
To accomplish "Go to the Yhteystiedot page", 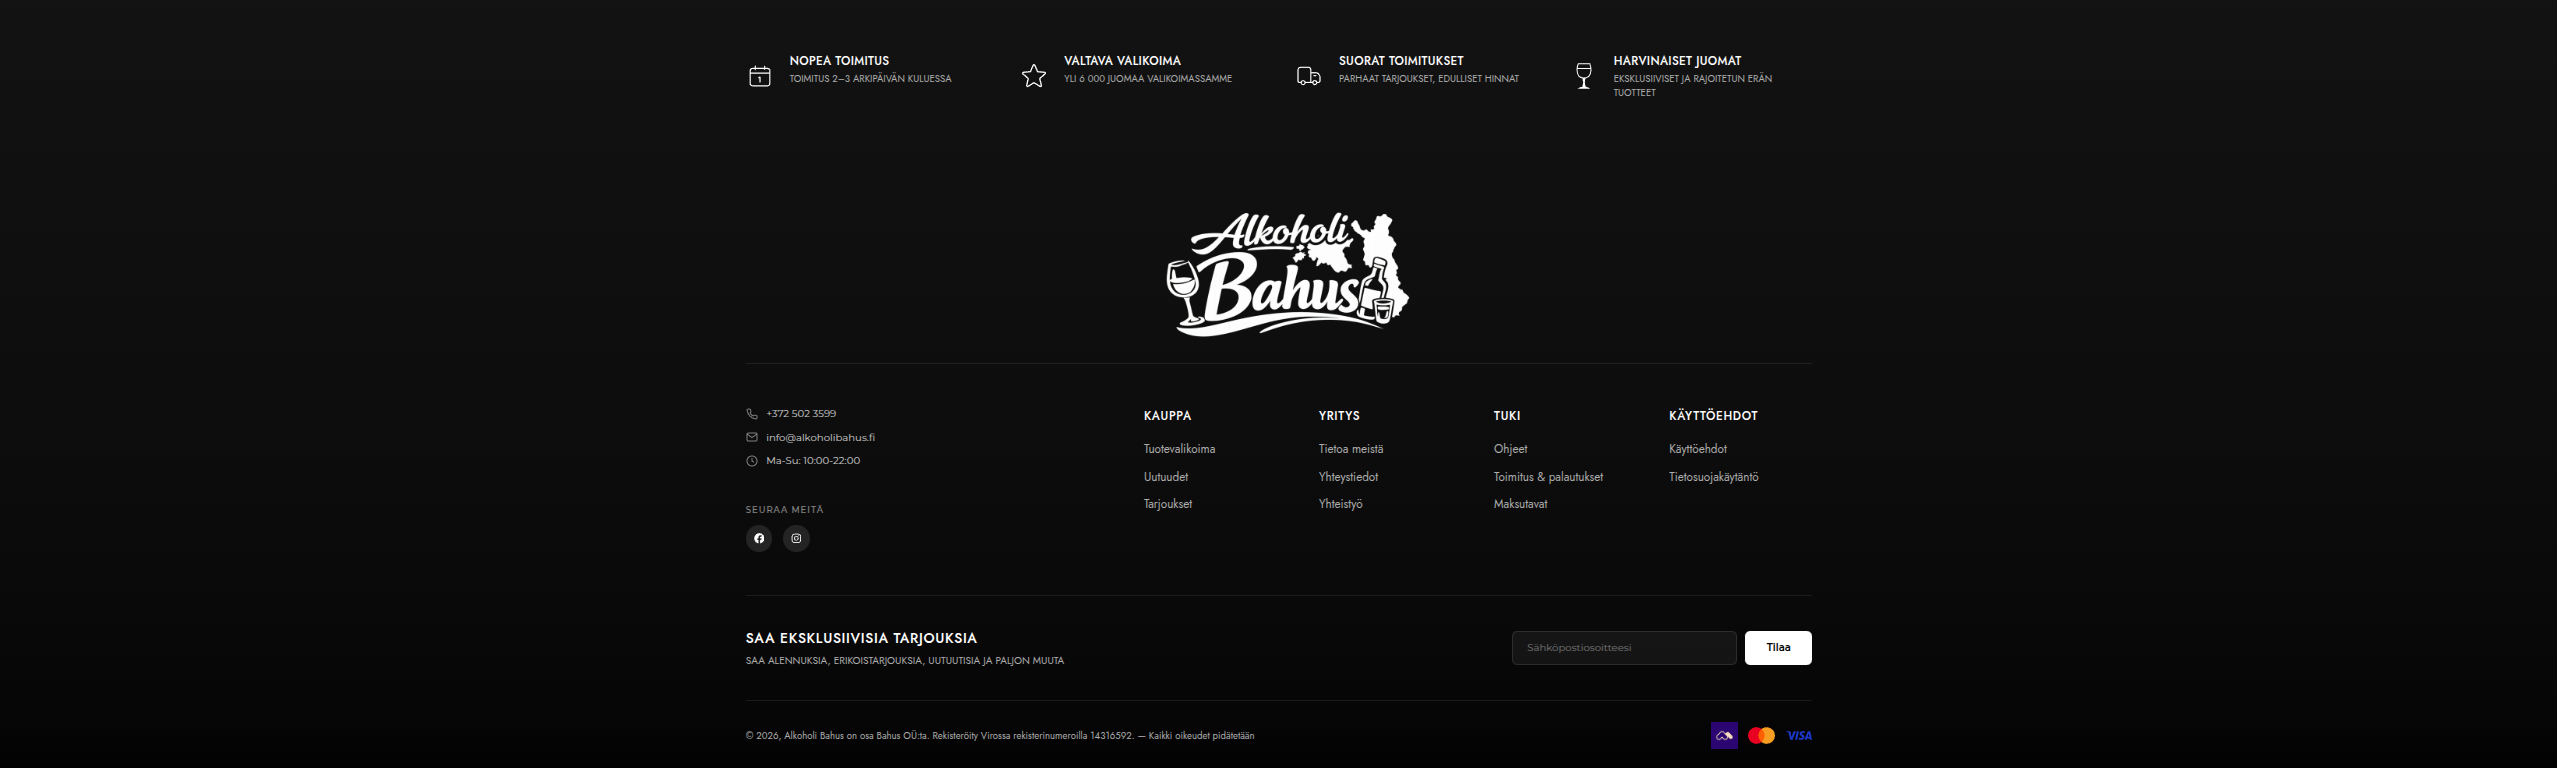I will tap(1348, 477).
